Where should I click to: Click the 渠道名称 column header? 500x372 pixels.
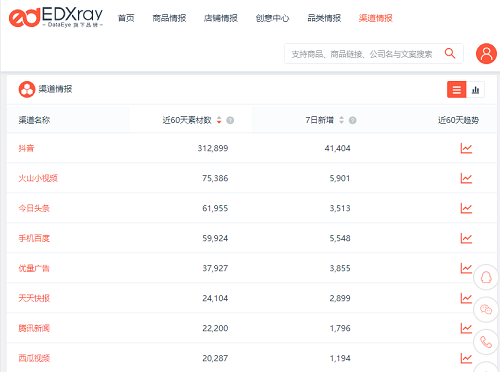pyautogui.click(x=34, y=120)
